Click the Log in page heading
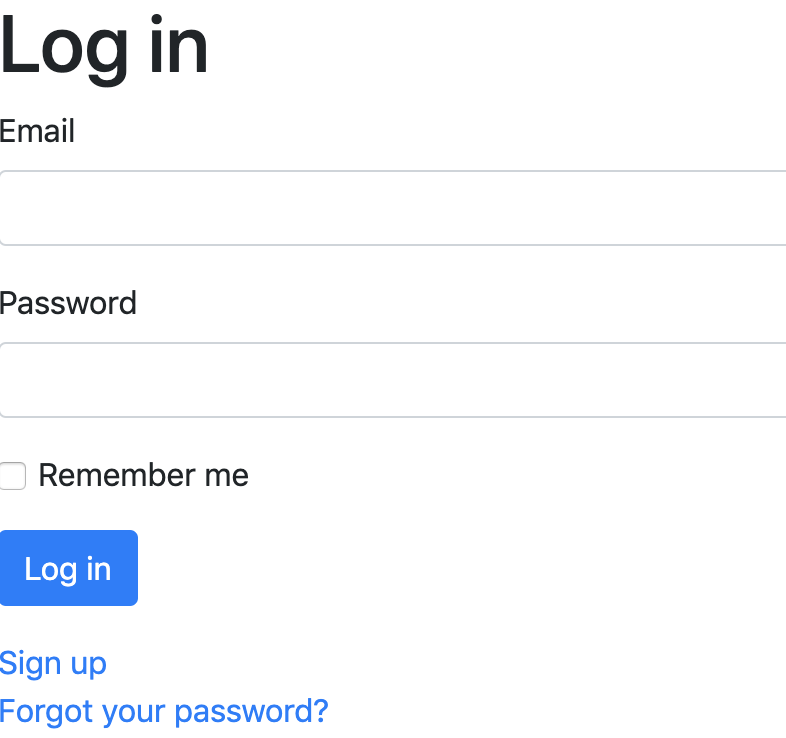This screenshot has height=738, width=786. (104, 46)
